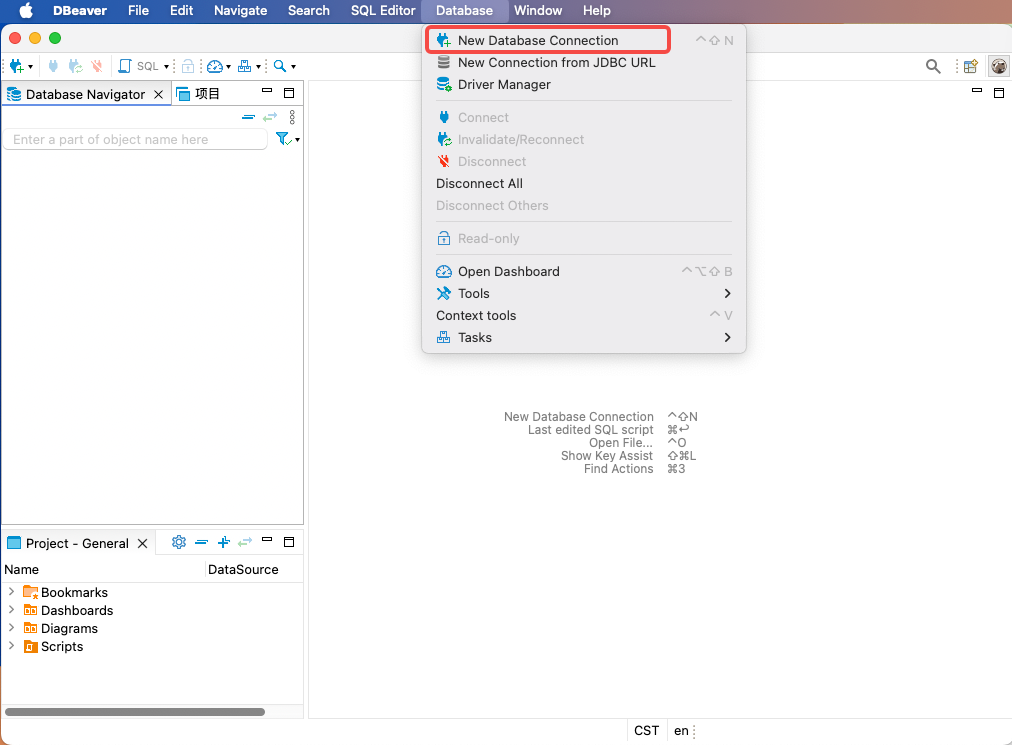Click the Bookmarks folder in Project tree
This screenshot has height=745, width=1012.
(74, 592)
